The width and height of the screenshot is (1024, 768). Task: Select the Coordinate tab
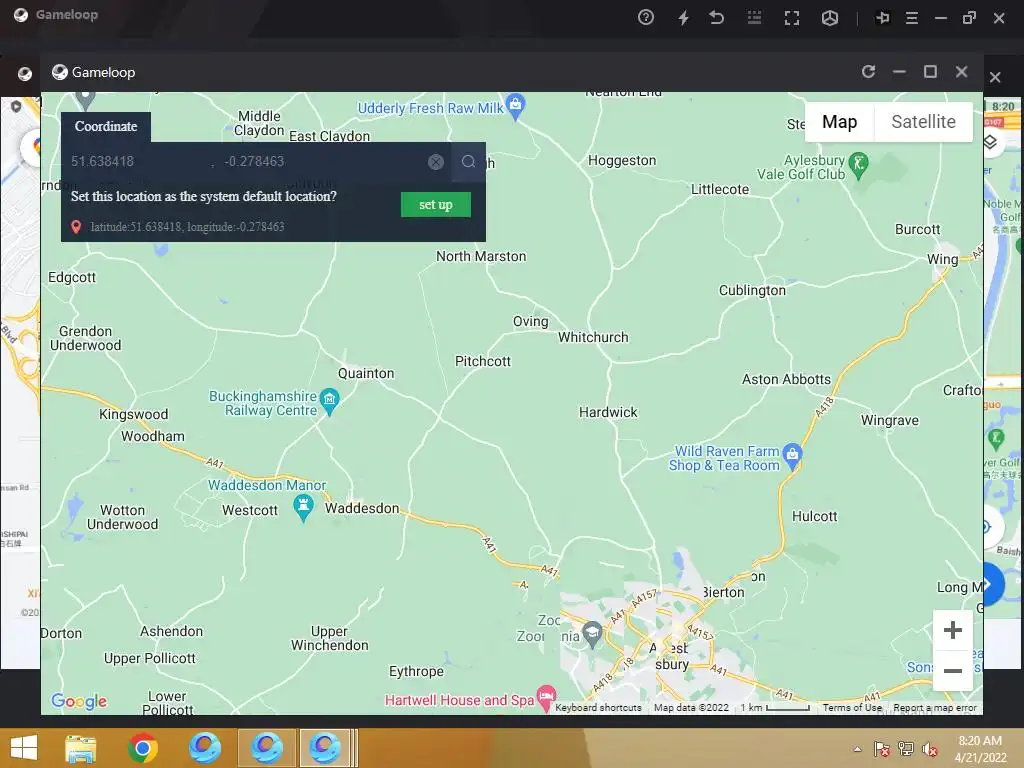[x=106, y=127]
